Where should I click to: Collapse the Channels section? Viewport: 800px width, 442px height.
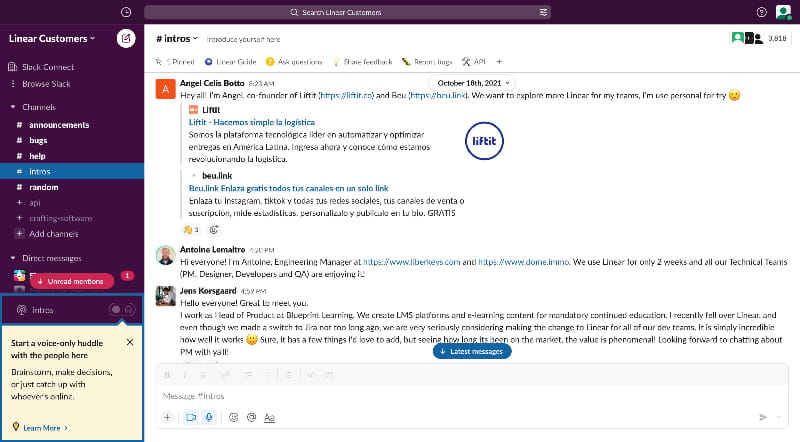point(13,107)
